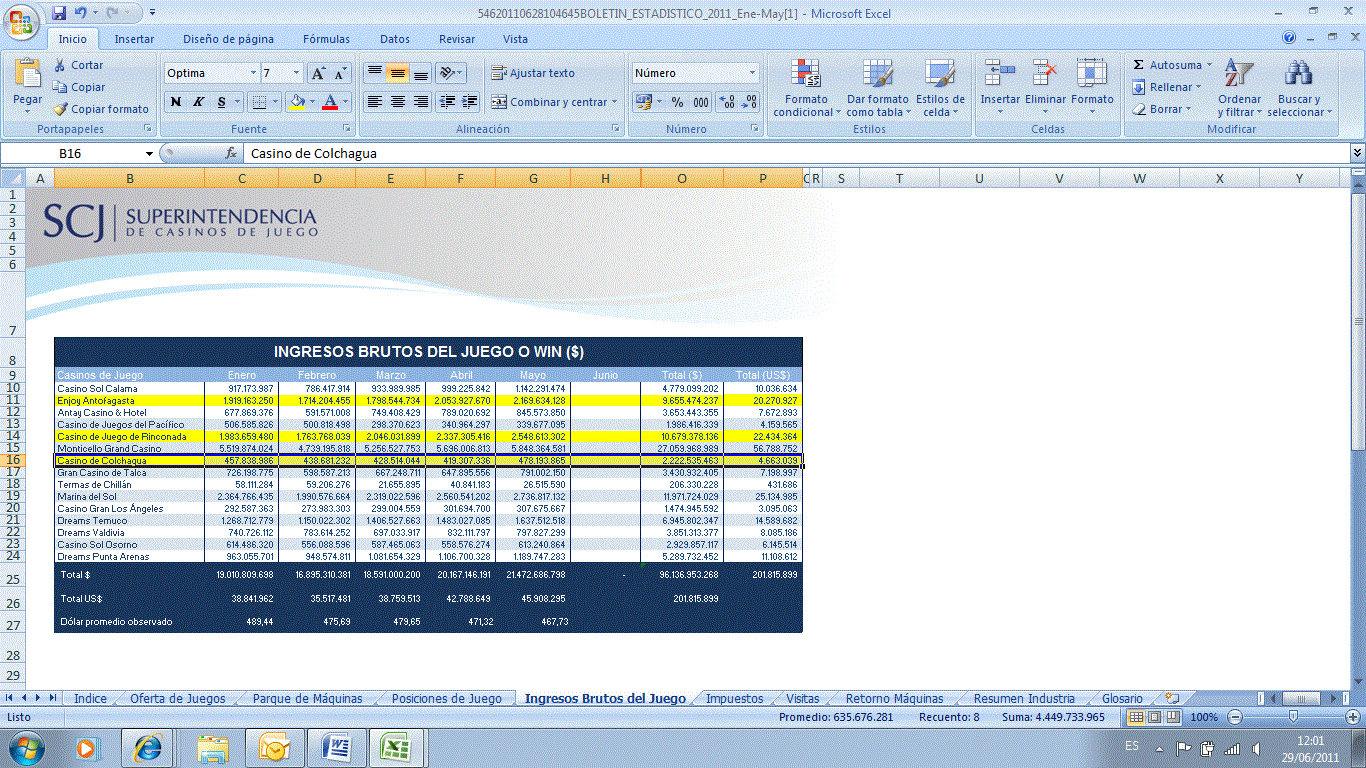Switch to the Fórmulas ribbon tab

[x=327, y=39]
